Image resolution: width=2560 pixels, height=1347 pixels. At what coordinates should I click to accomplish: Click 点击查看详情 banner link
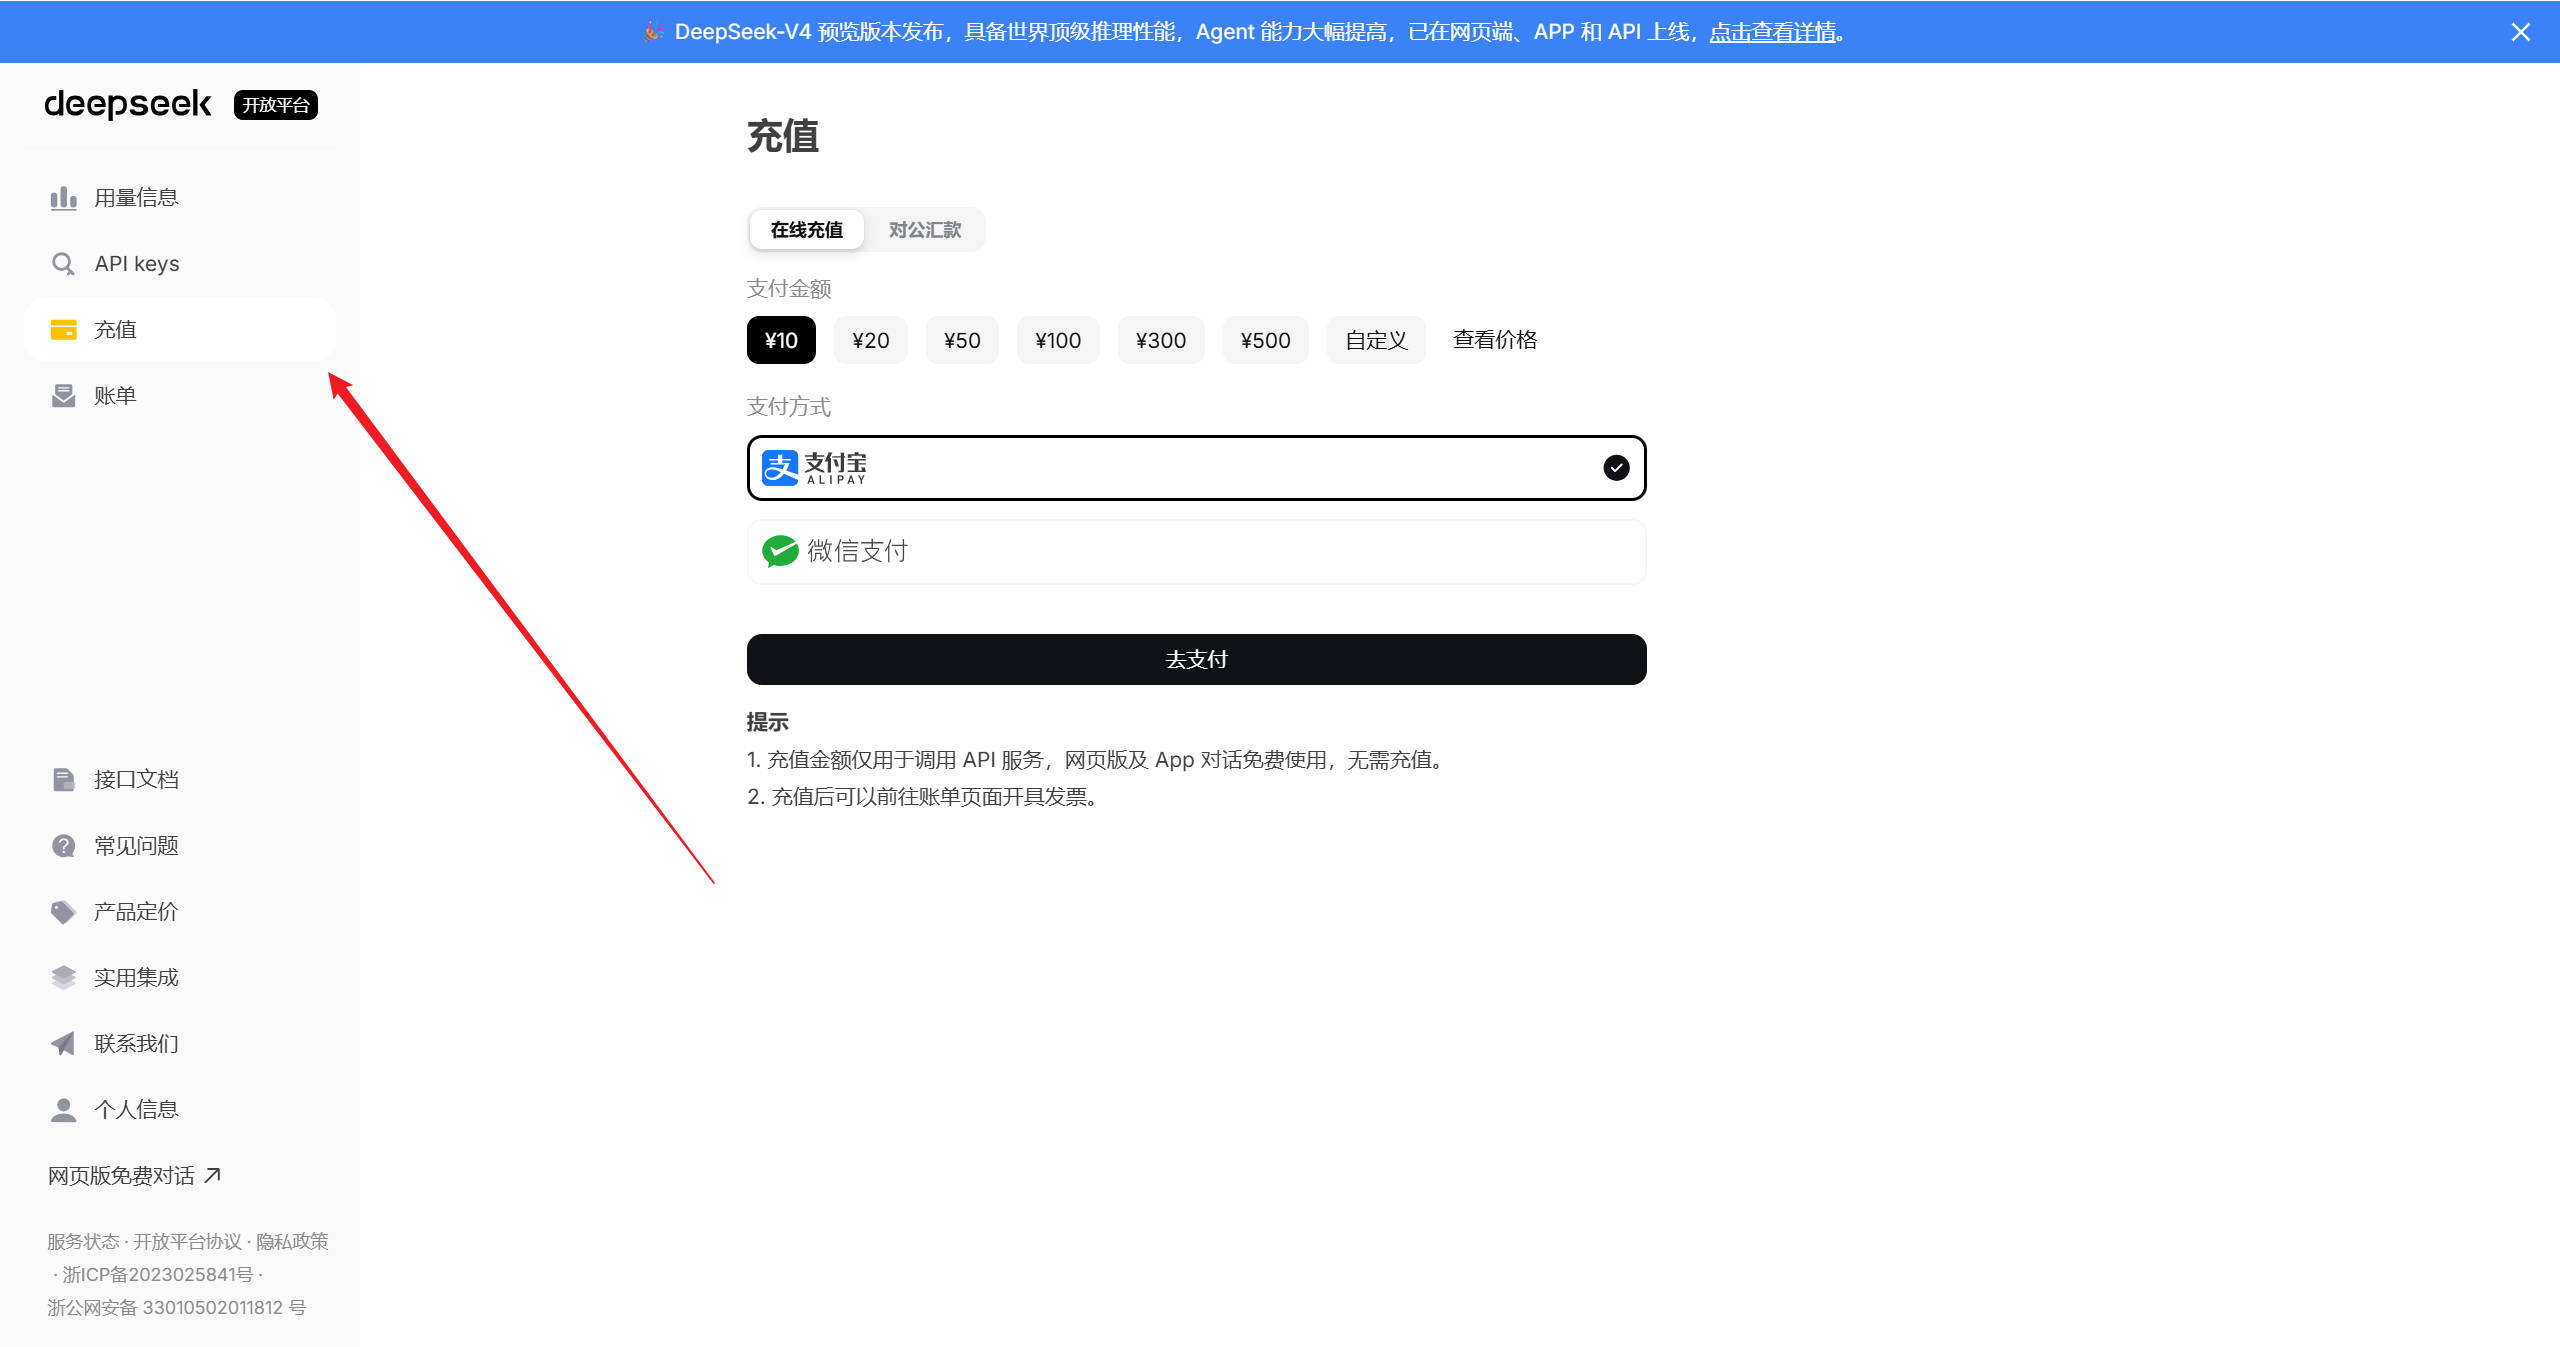1772,32
